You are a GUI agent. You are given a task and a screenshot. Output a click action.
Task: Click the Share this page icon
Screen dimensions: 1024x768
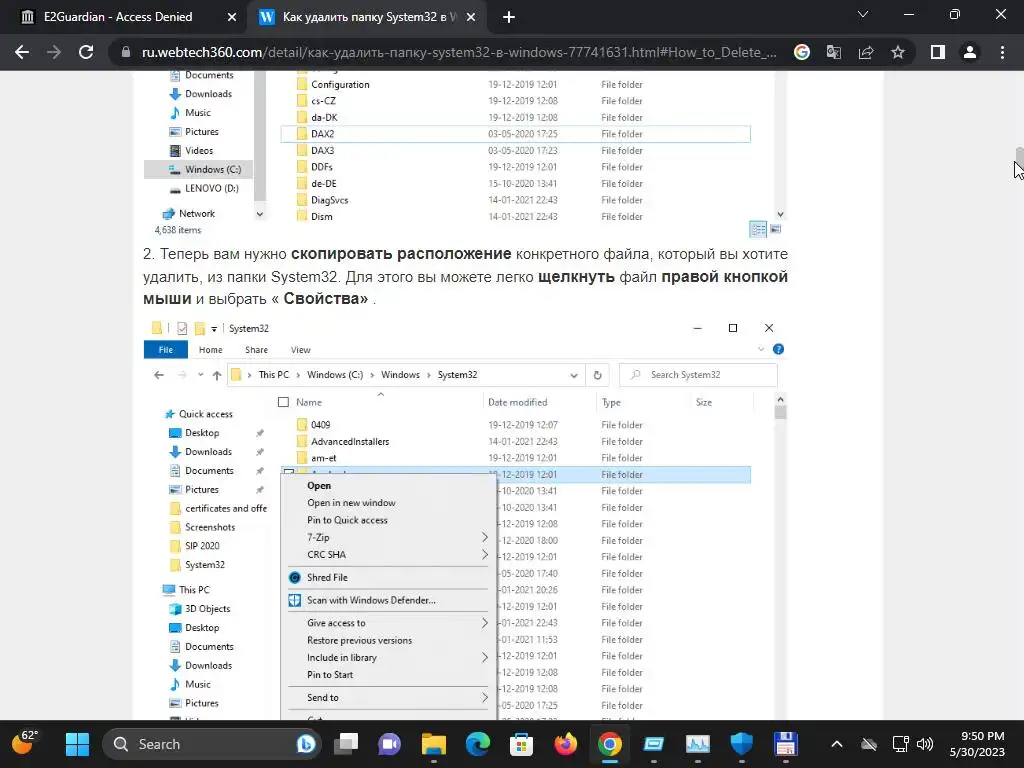866,52
